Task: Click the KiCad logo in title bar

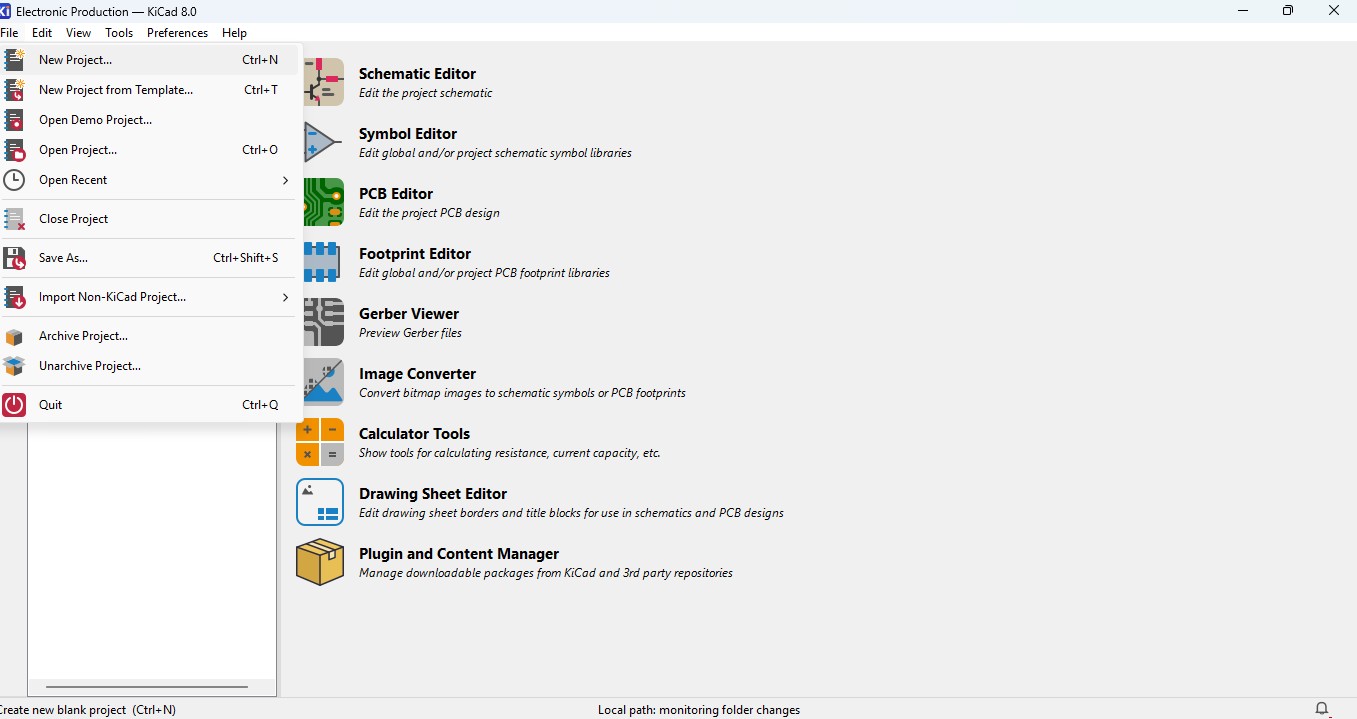Action: [x=5, y=11]
